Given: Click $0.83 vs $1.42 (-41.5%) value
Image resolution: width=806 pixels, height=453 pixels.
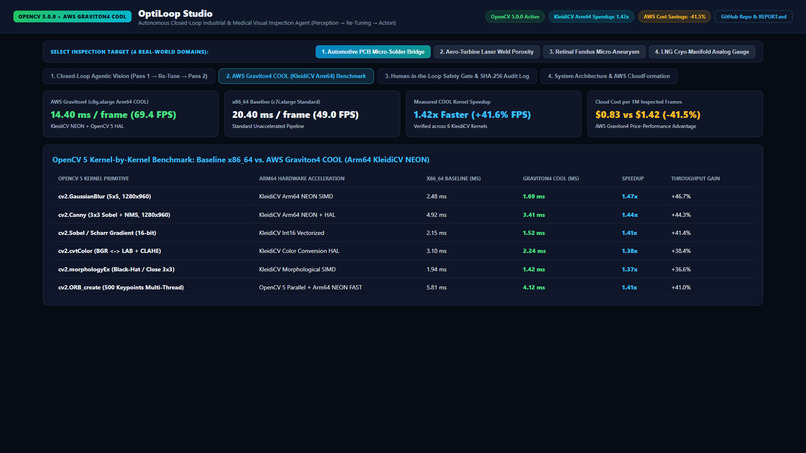Looking at the screenshot, I should click(x=648, y=115).
